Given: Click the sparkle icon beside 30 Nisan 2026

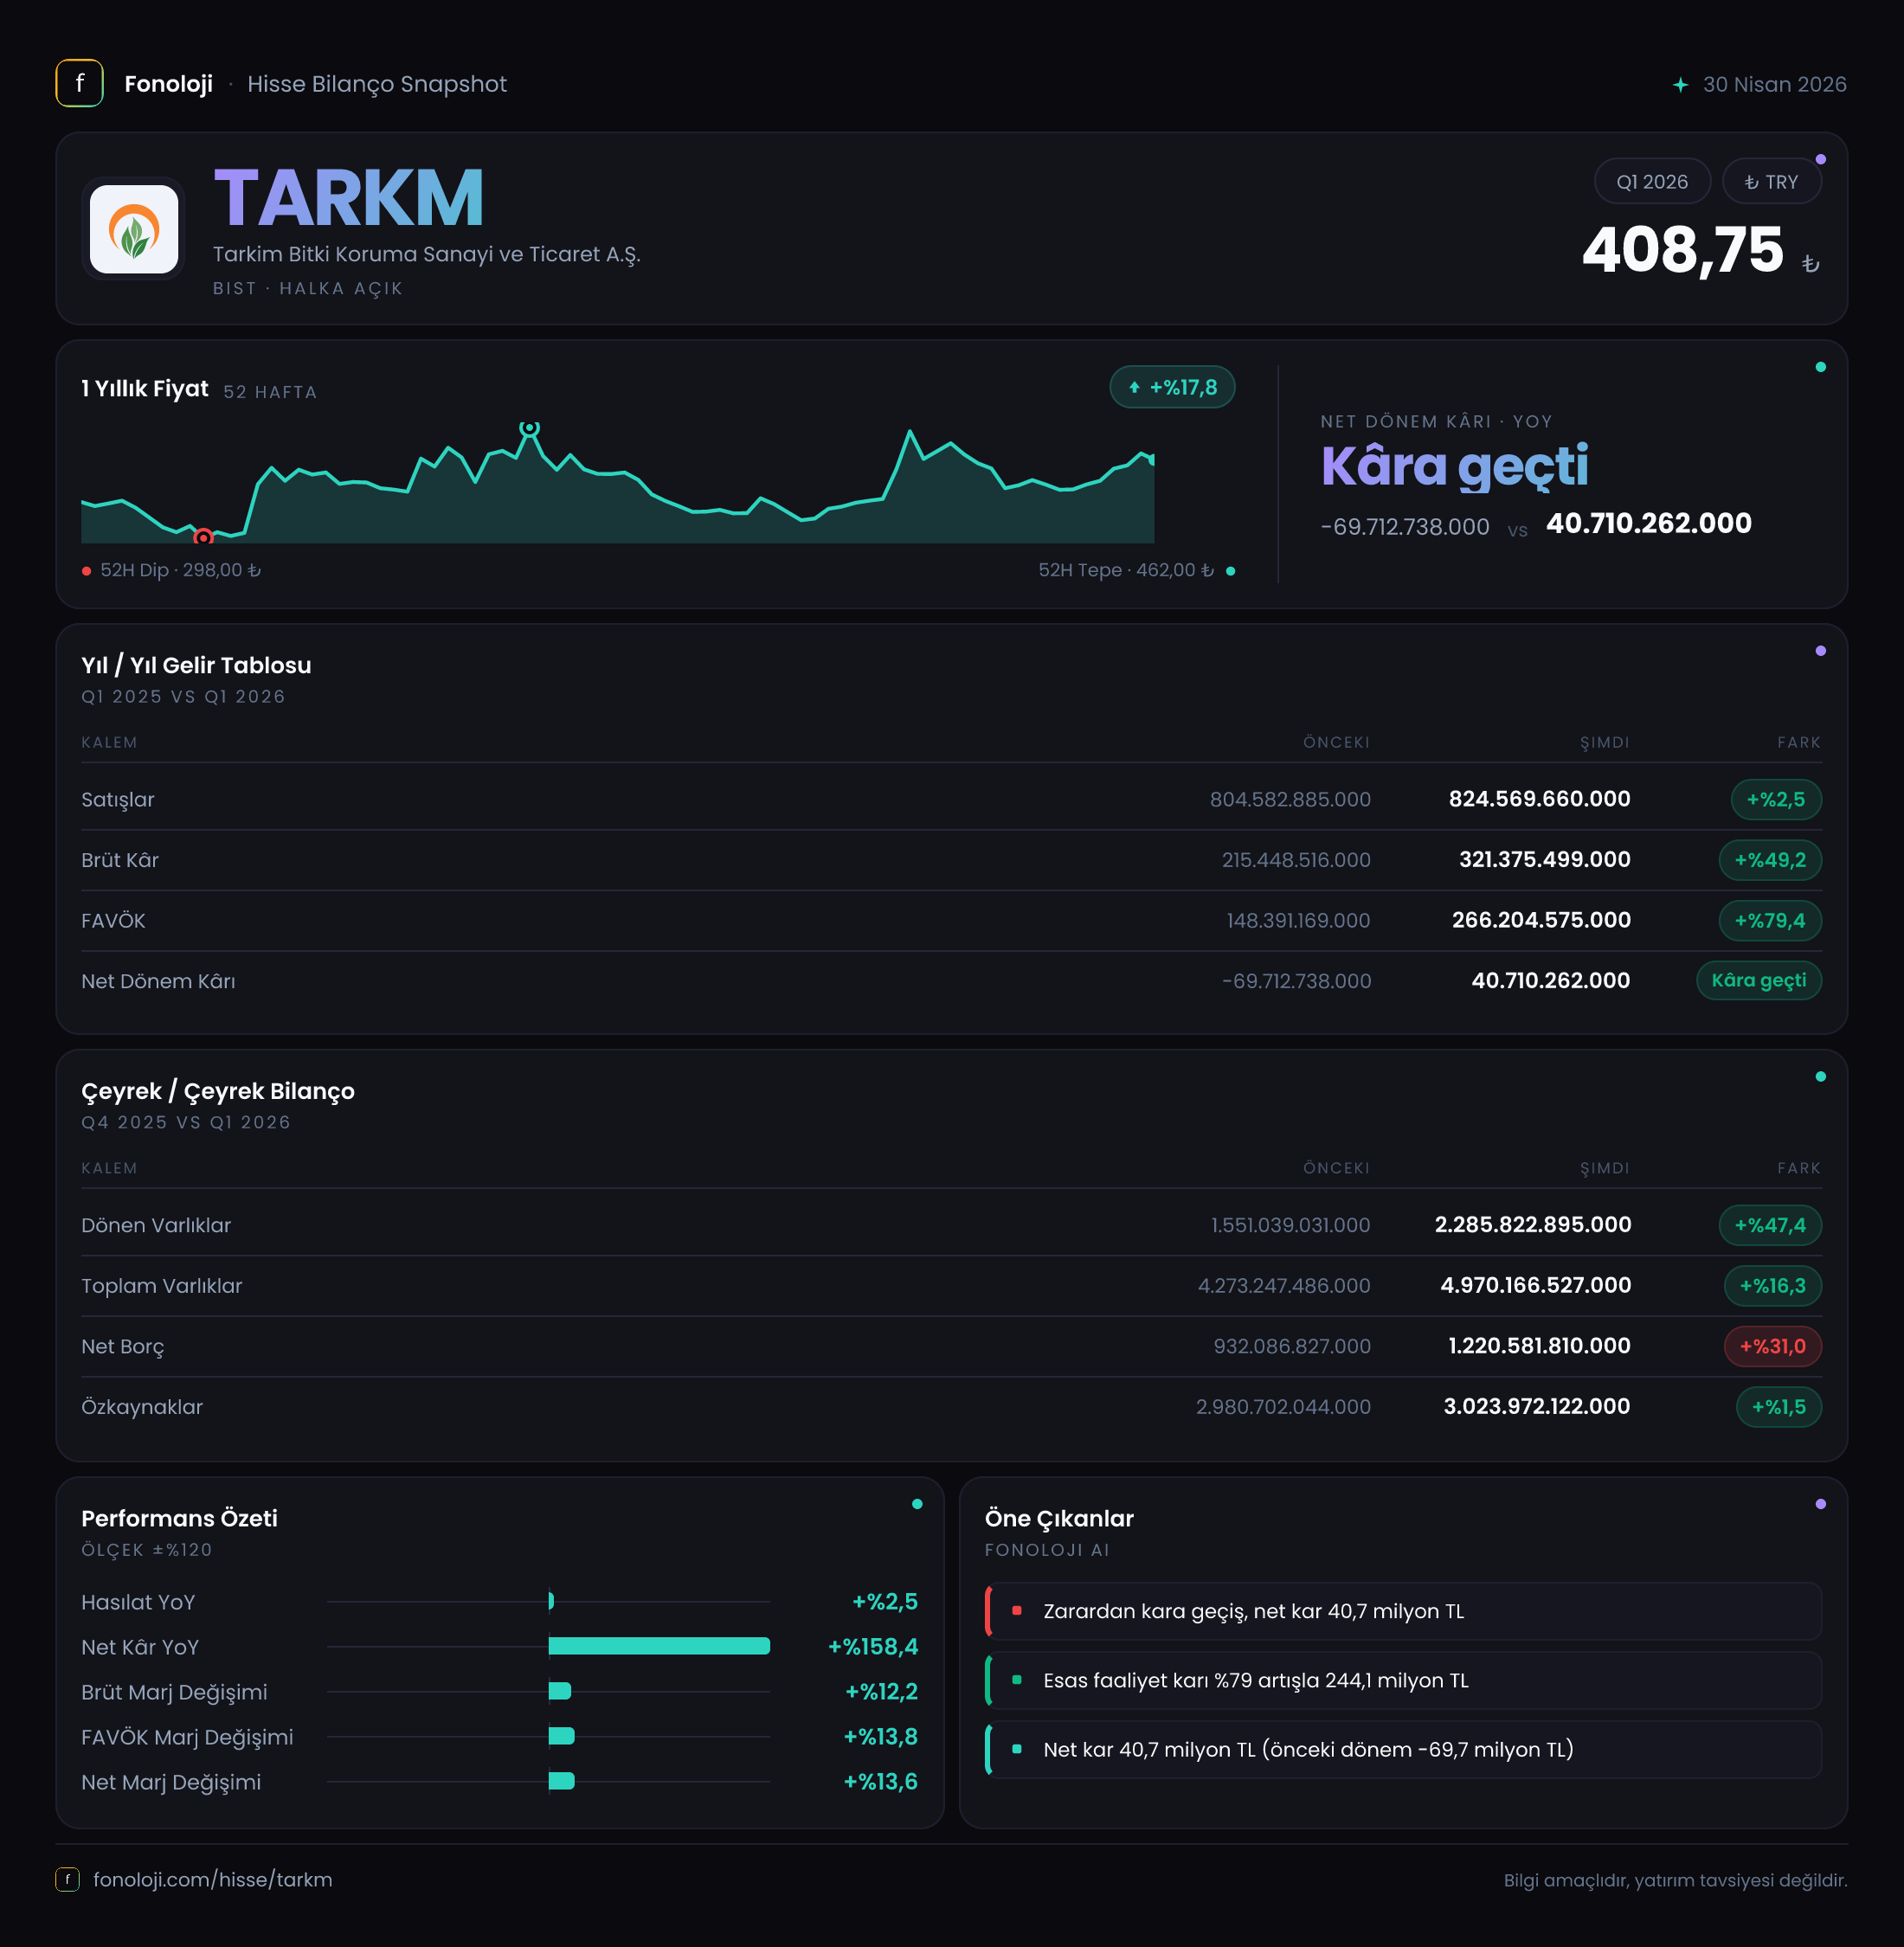Looking at the screenshot, I should [1680, 85].
